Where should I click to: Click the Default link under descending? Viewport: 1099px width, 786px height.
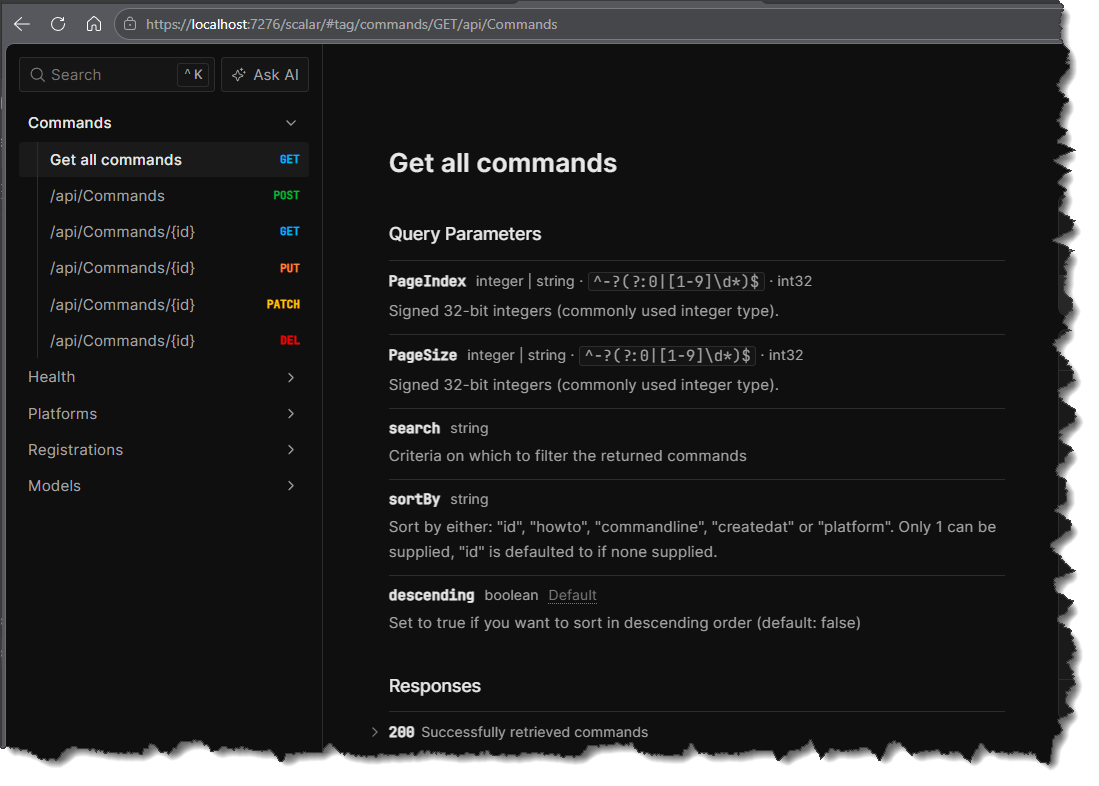pos(572,595)
